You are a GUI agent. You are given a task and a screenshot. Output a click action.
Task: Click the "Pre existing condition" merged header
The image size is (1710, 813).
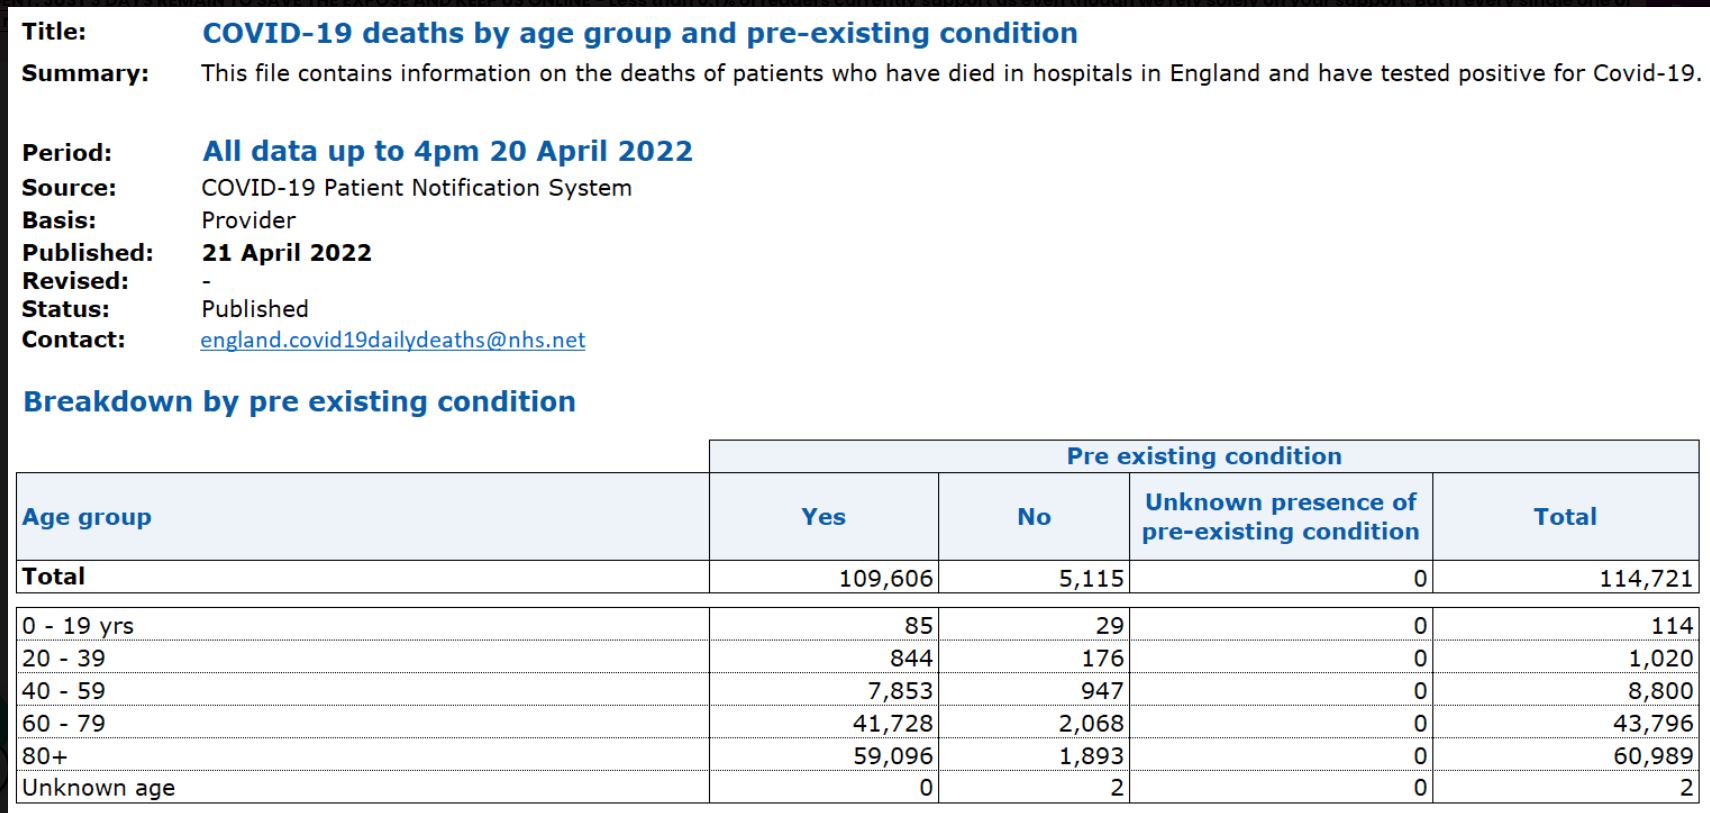click(1203, 456)
